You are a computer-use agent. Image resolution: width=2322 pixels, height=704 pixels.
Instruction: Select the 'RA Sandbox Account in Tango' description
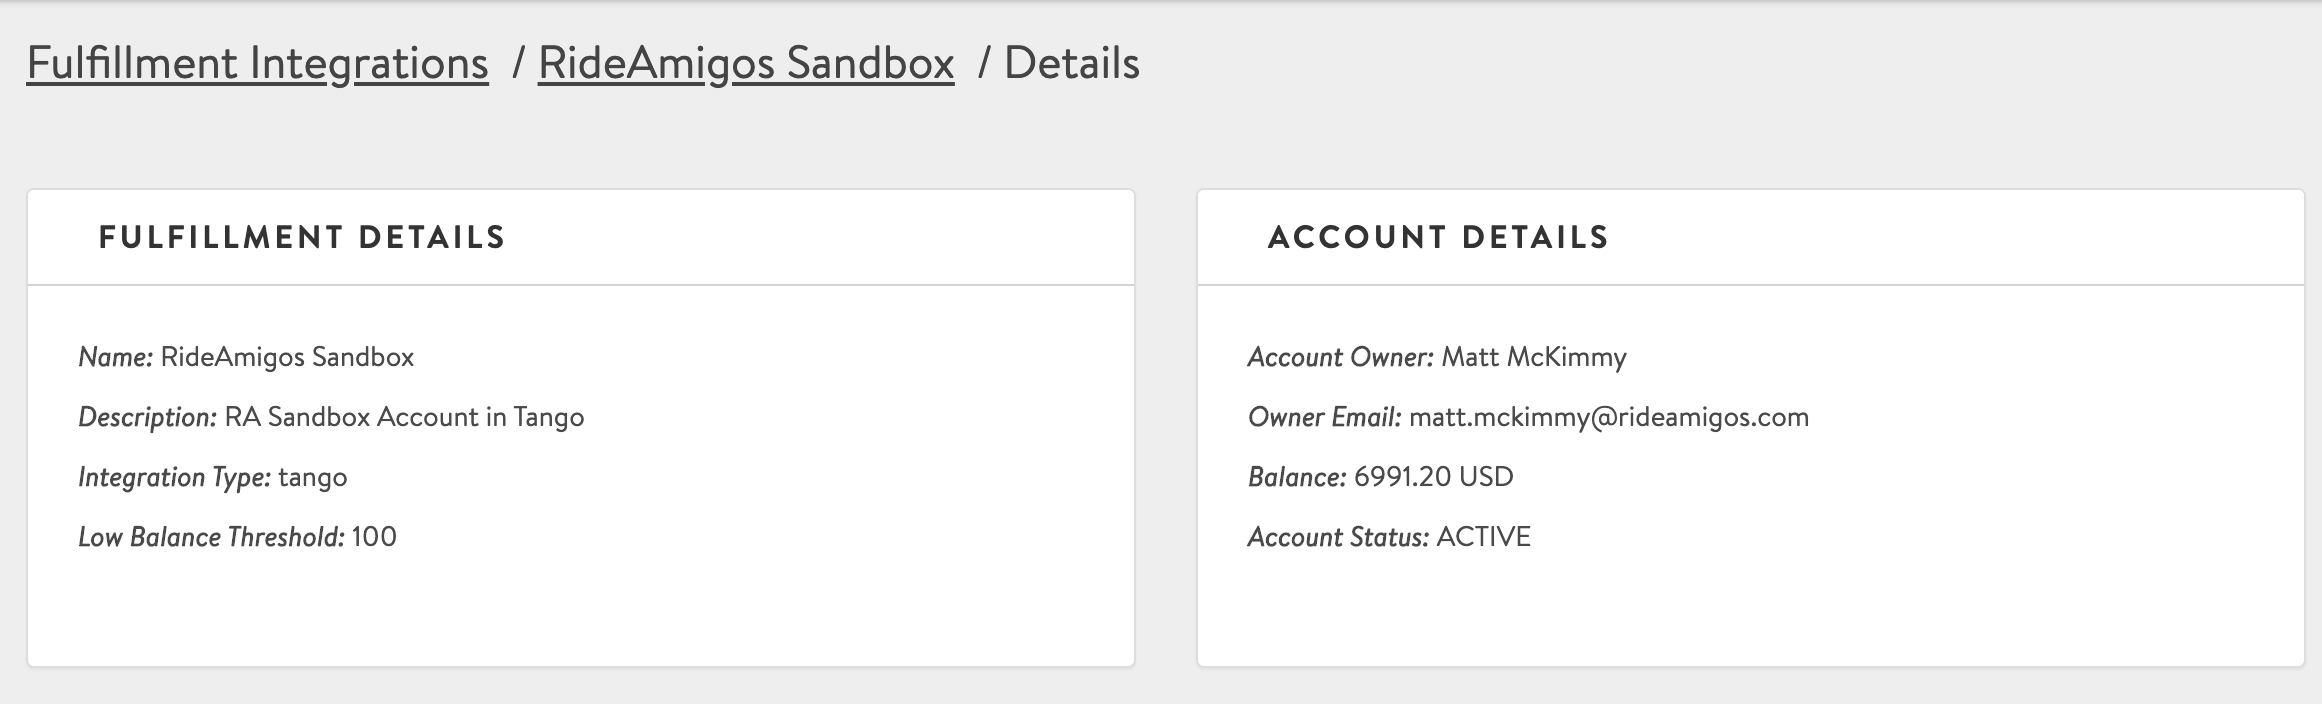(x=404, y=417)
